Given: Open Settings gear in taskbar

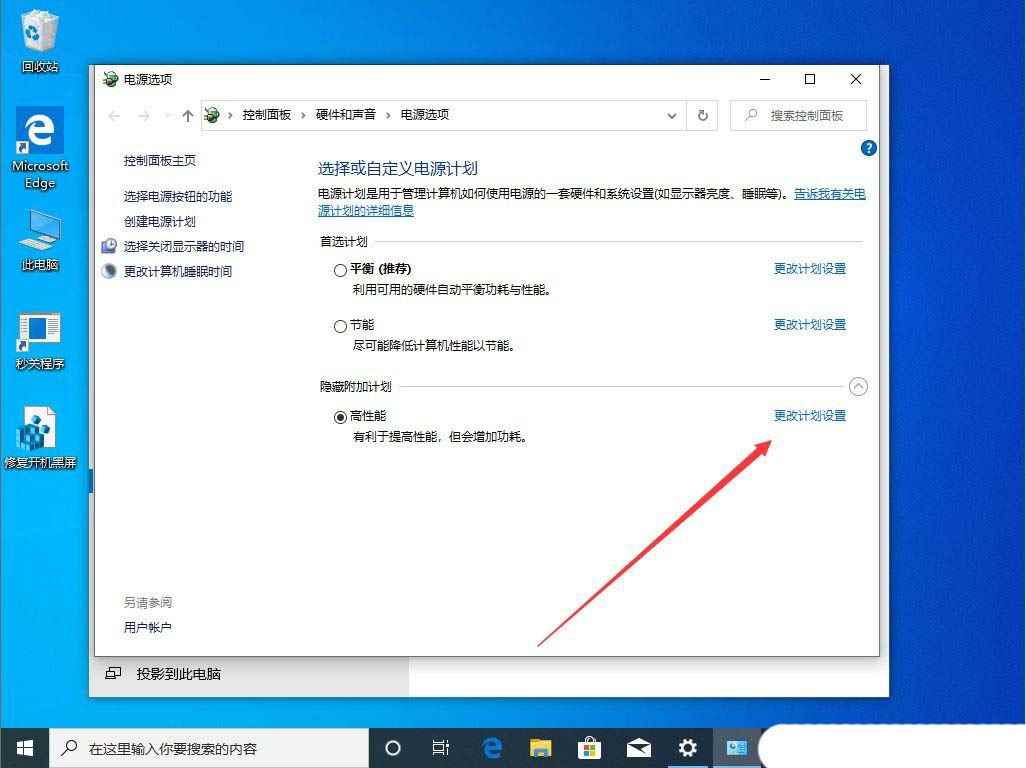Looking at the screenshot, I should pyautogui.click(x=687, y=748).
